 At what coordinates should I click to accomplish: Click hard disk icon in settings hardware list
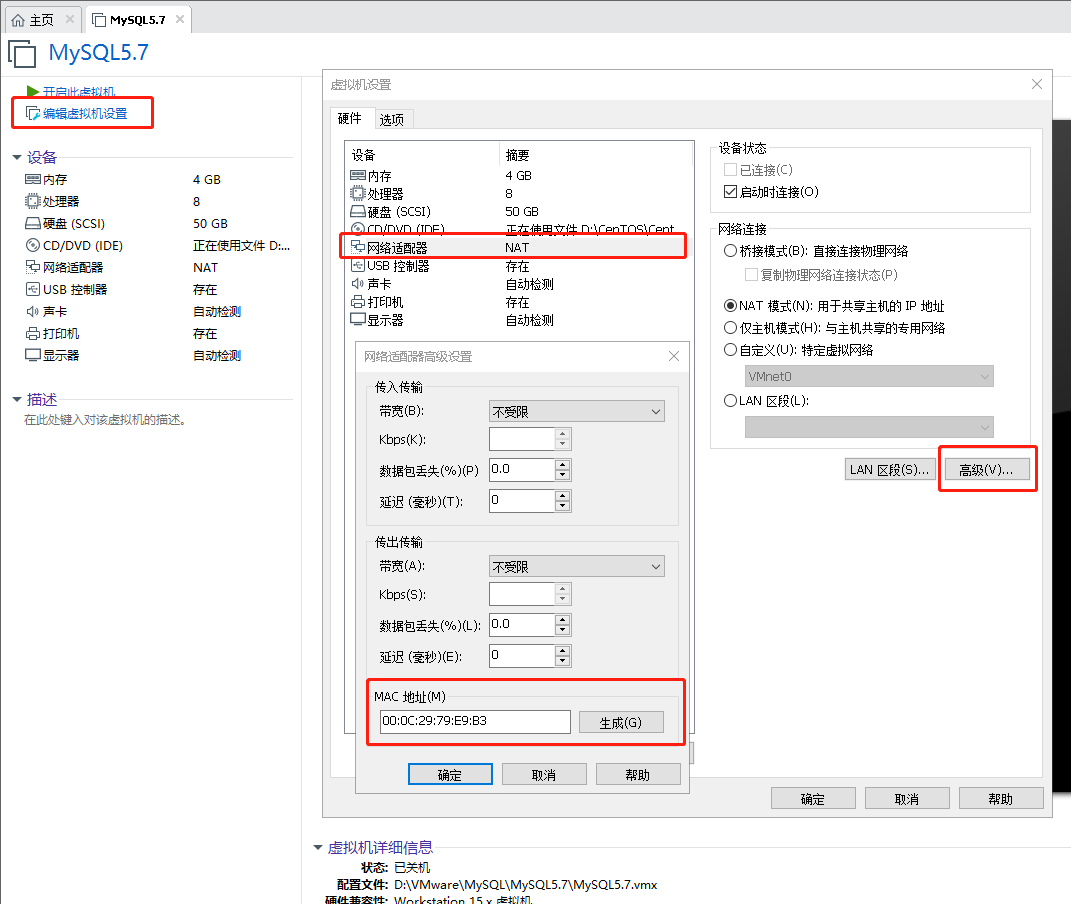point(358,212)
